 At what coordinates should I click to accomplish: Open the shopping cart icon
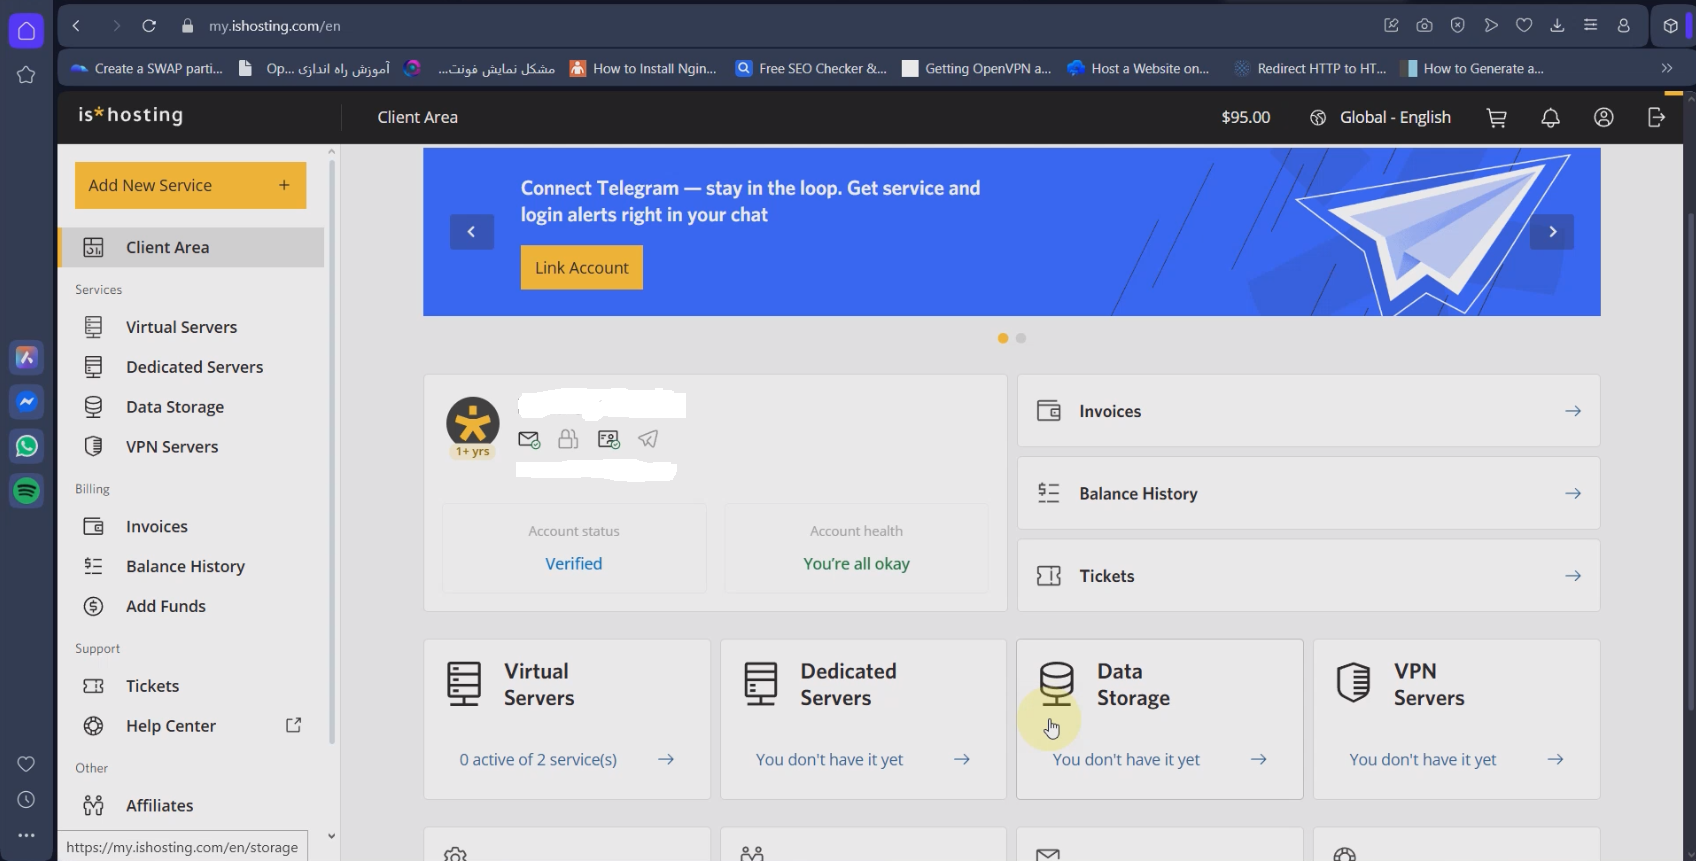[1496, 118]
